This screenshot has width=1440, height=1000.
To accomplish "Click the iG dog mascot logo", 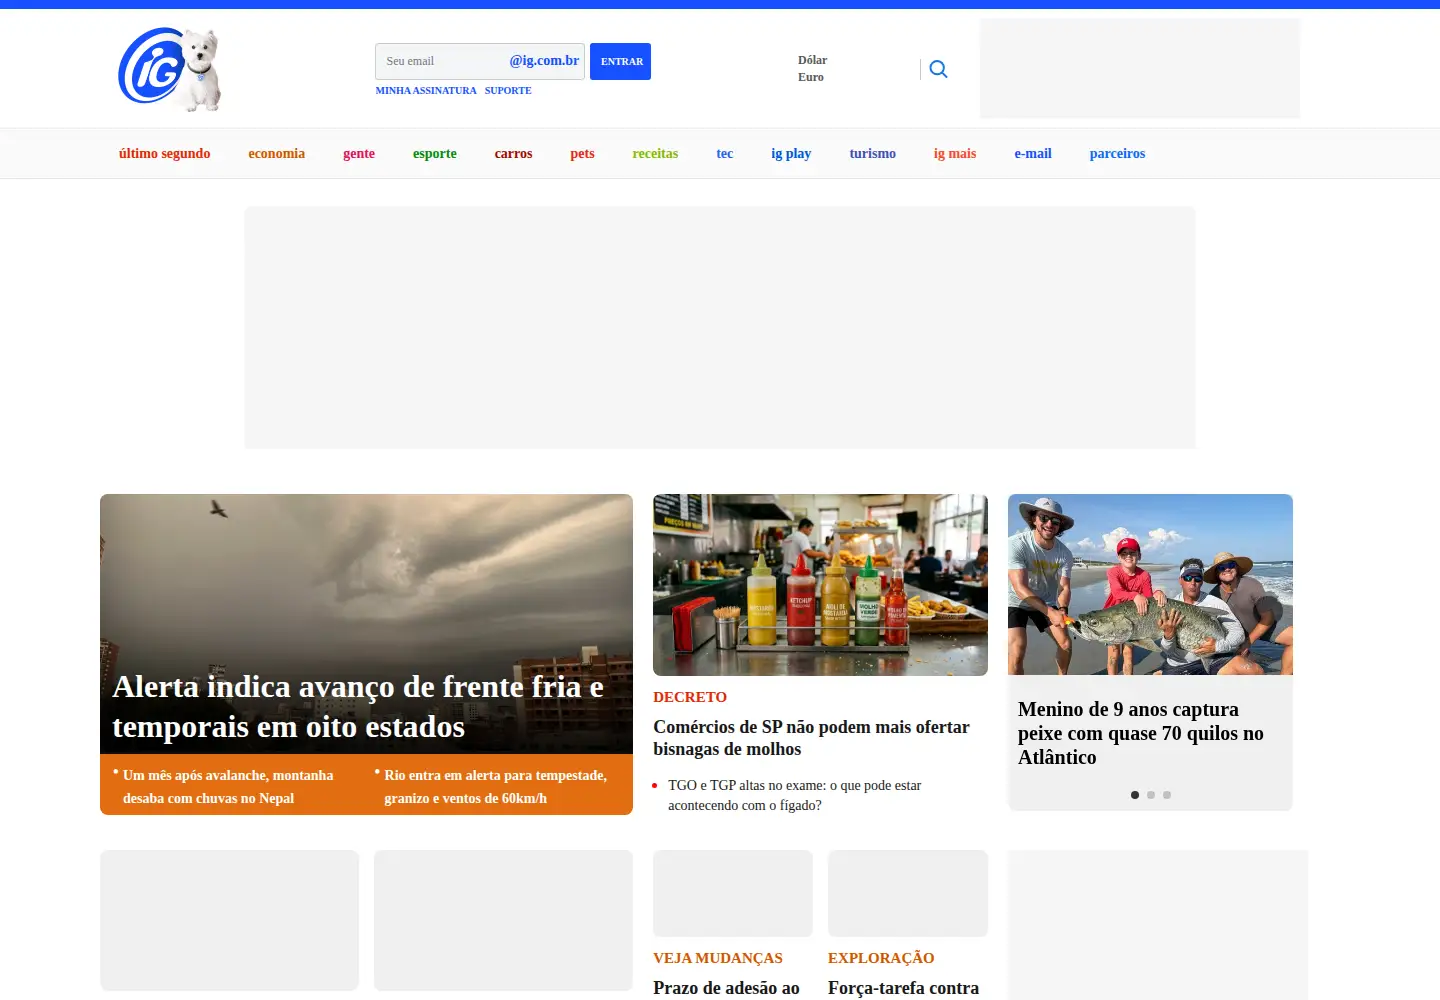I will [x=170, y=68].
